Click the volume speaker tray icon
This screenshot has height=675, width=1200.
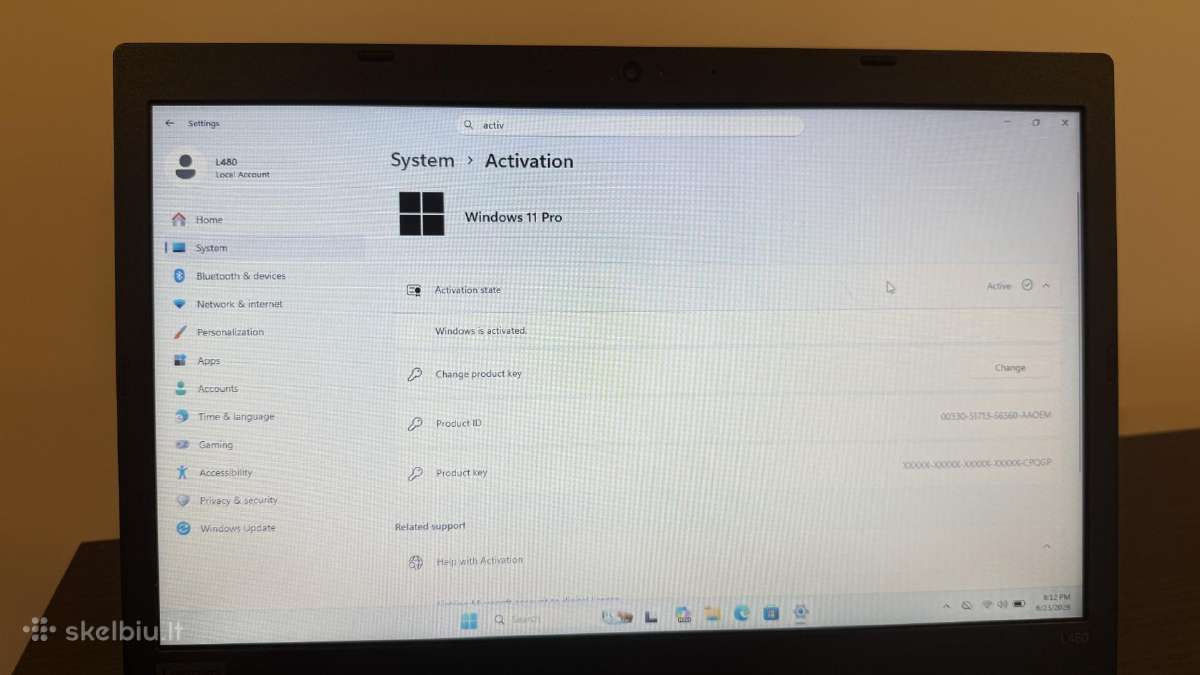[1002, 604]
